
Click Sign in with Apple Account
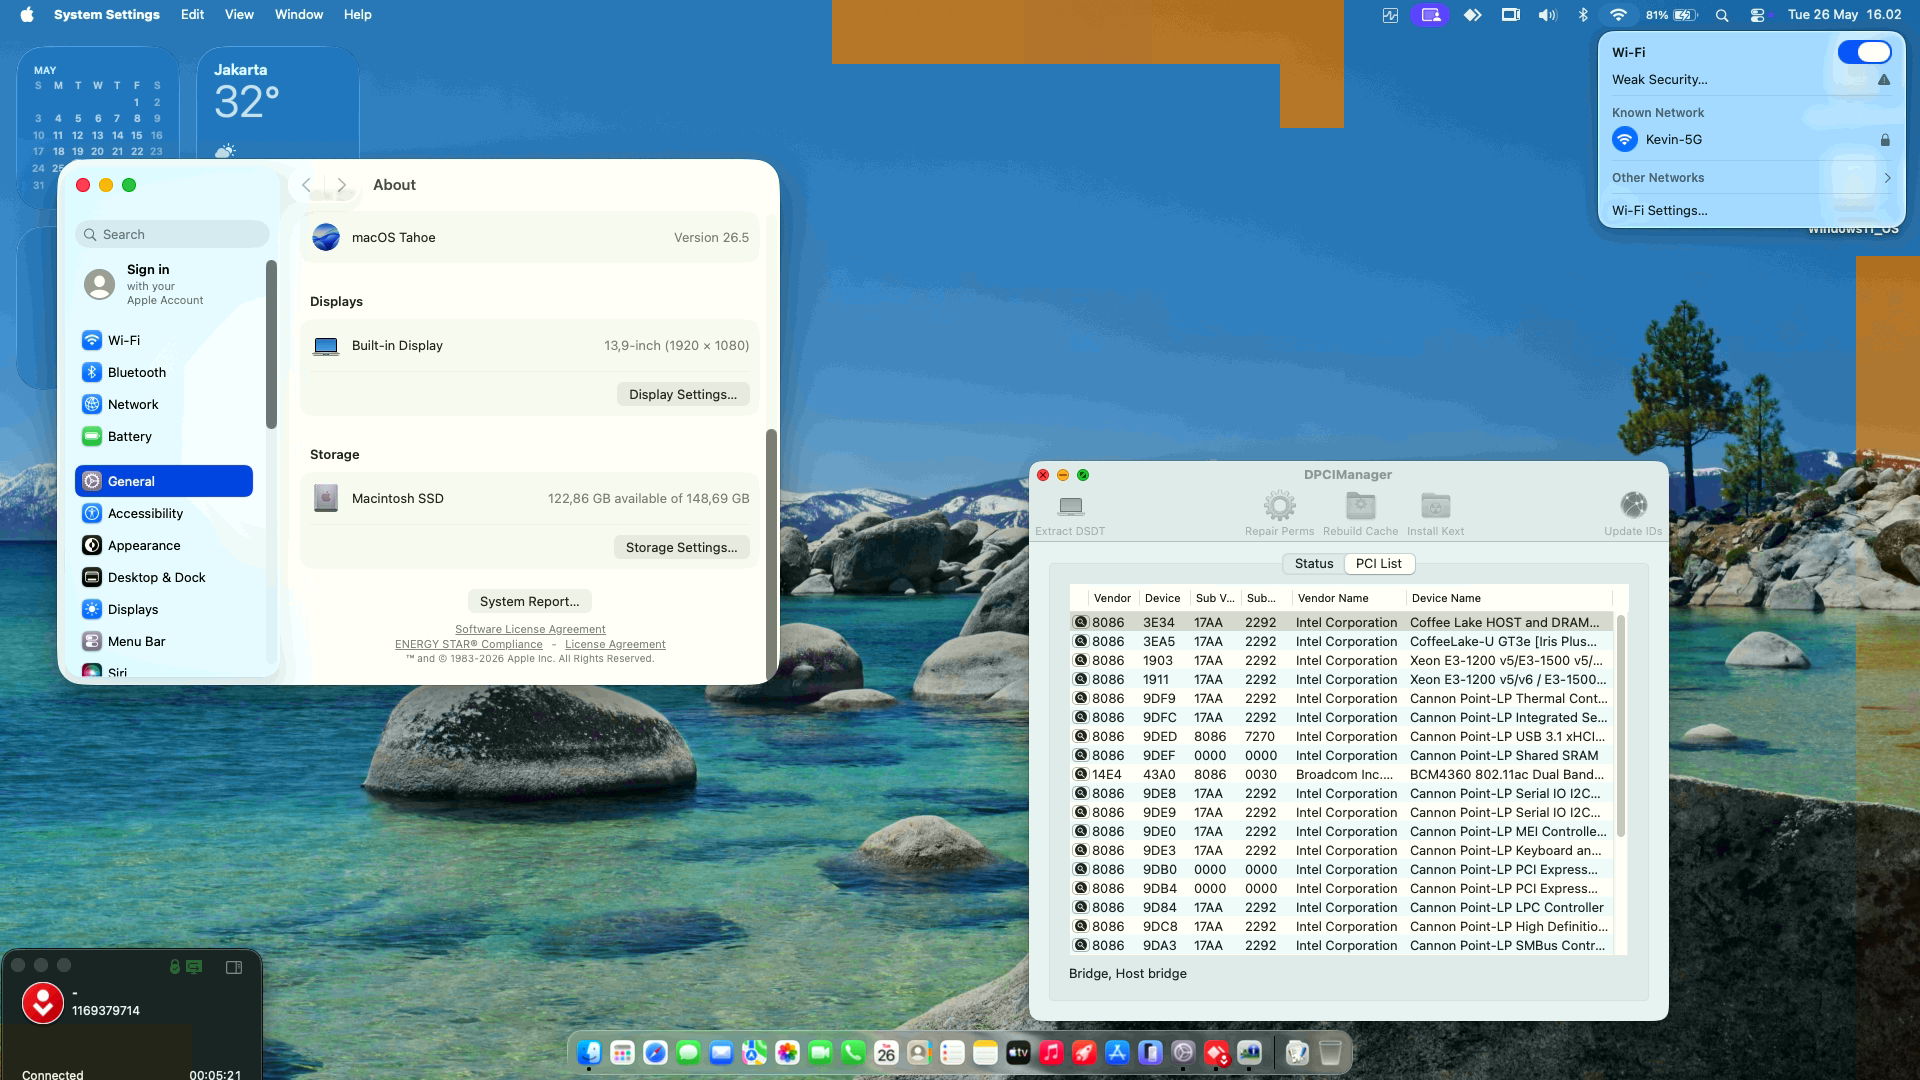165,284
